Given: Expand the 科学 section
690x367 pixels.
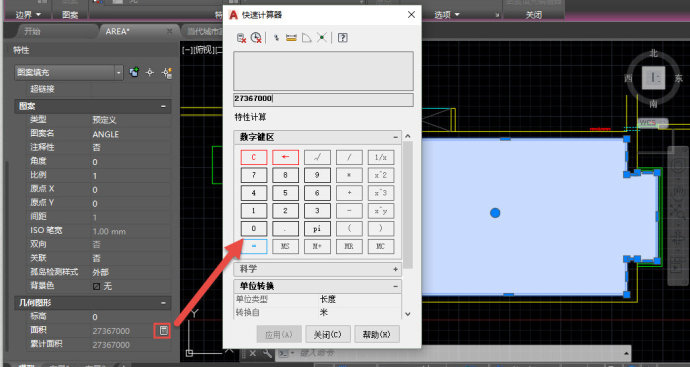Looking at the screenshot, I should coord(395,269).
